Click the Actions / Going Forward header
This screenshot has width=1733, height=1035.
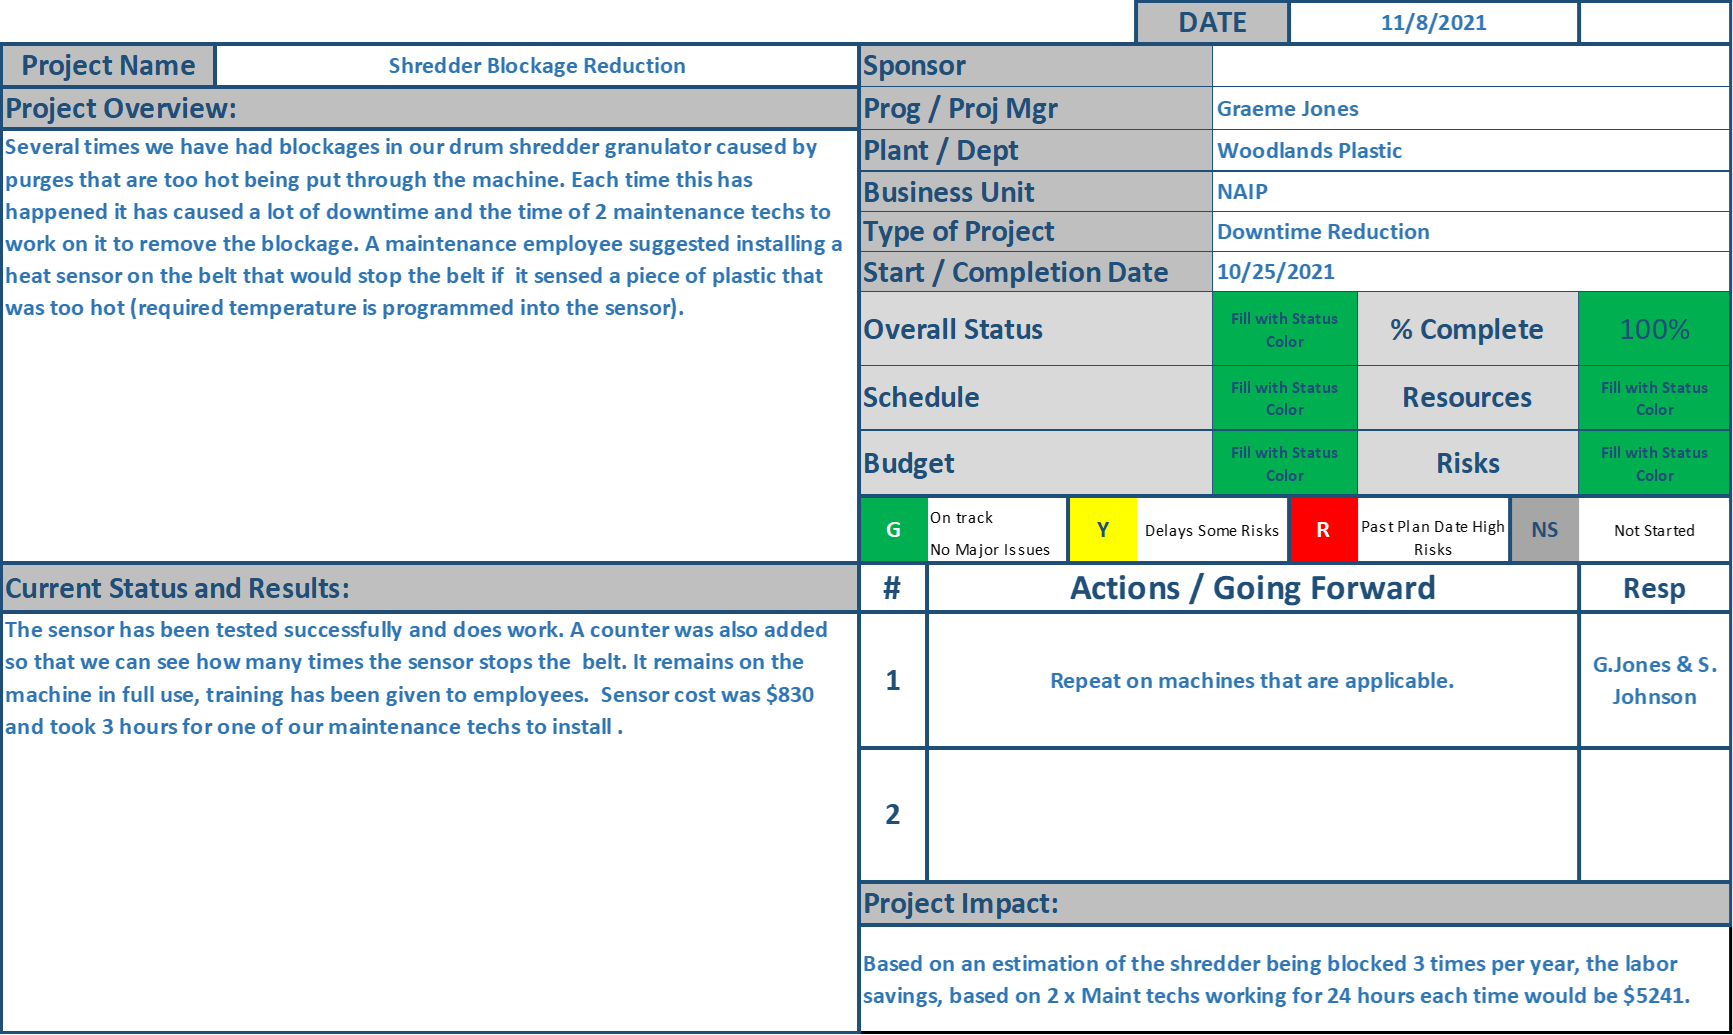(x=1253, y=588)
